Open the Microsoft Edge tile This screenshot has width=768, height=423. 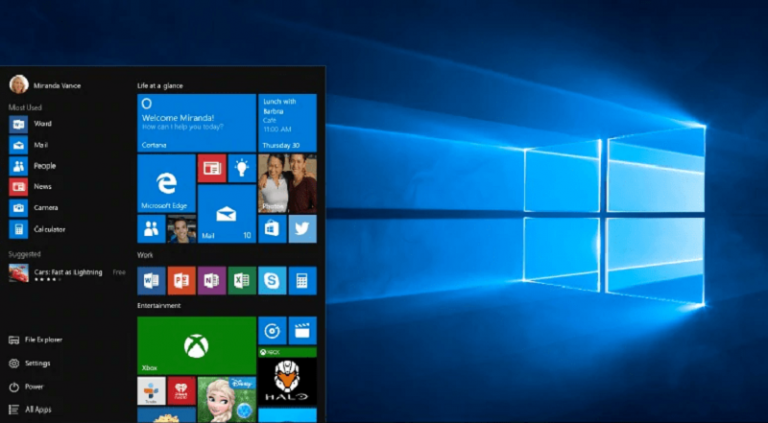tap(166, 183)
